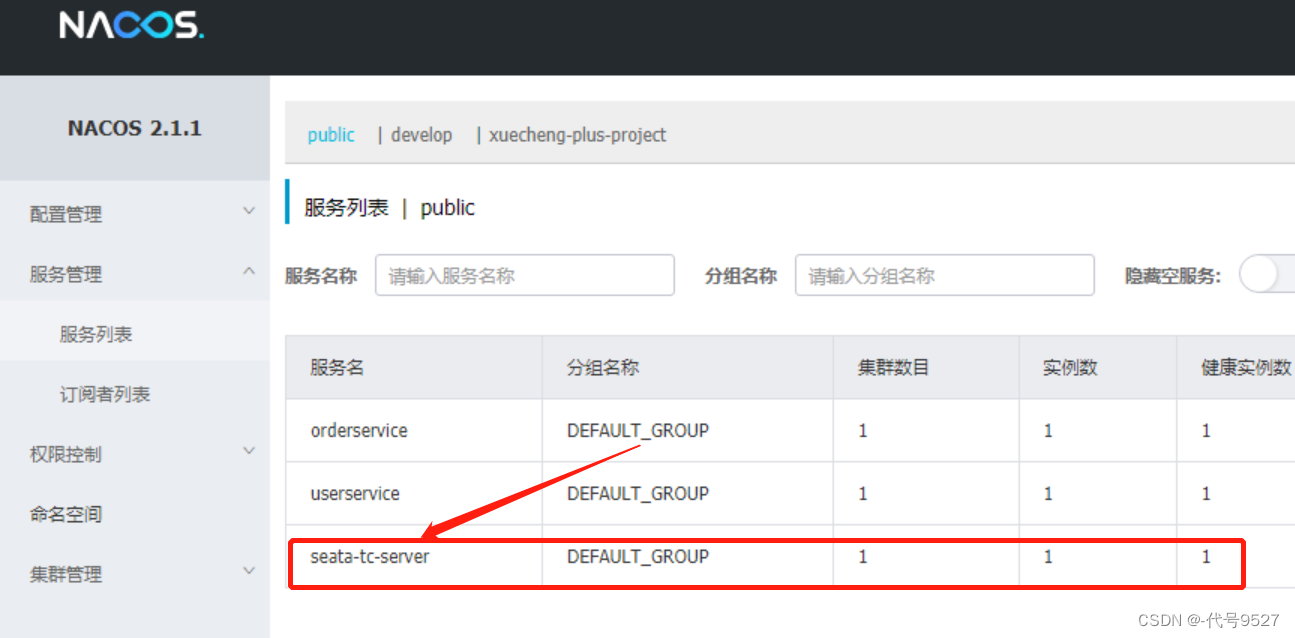
Task: Expand the 集群管理 menu chevron
Action: click(249, 571)
